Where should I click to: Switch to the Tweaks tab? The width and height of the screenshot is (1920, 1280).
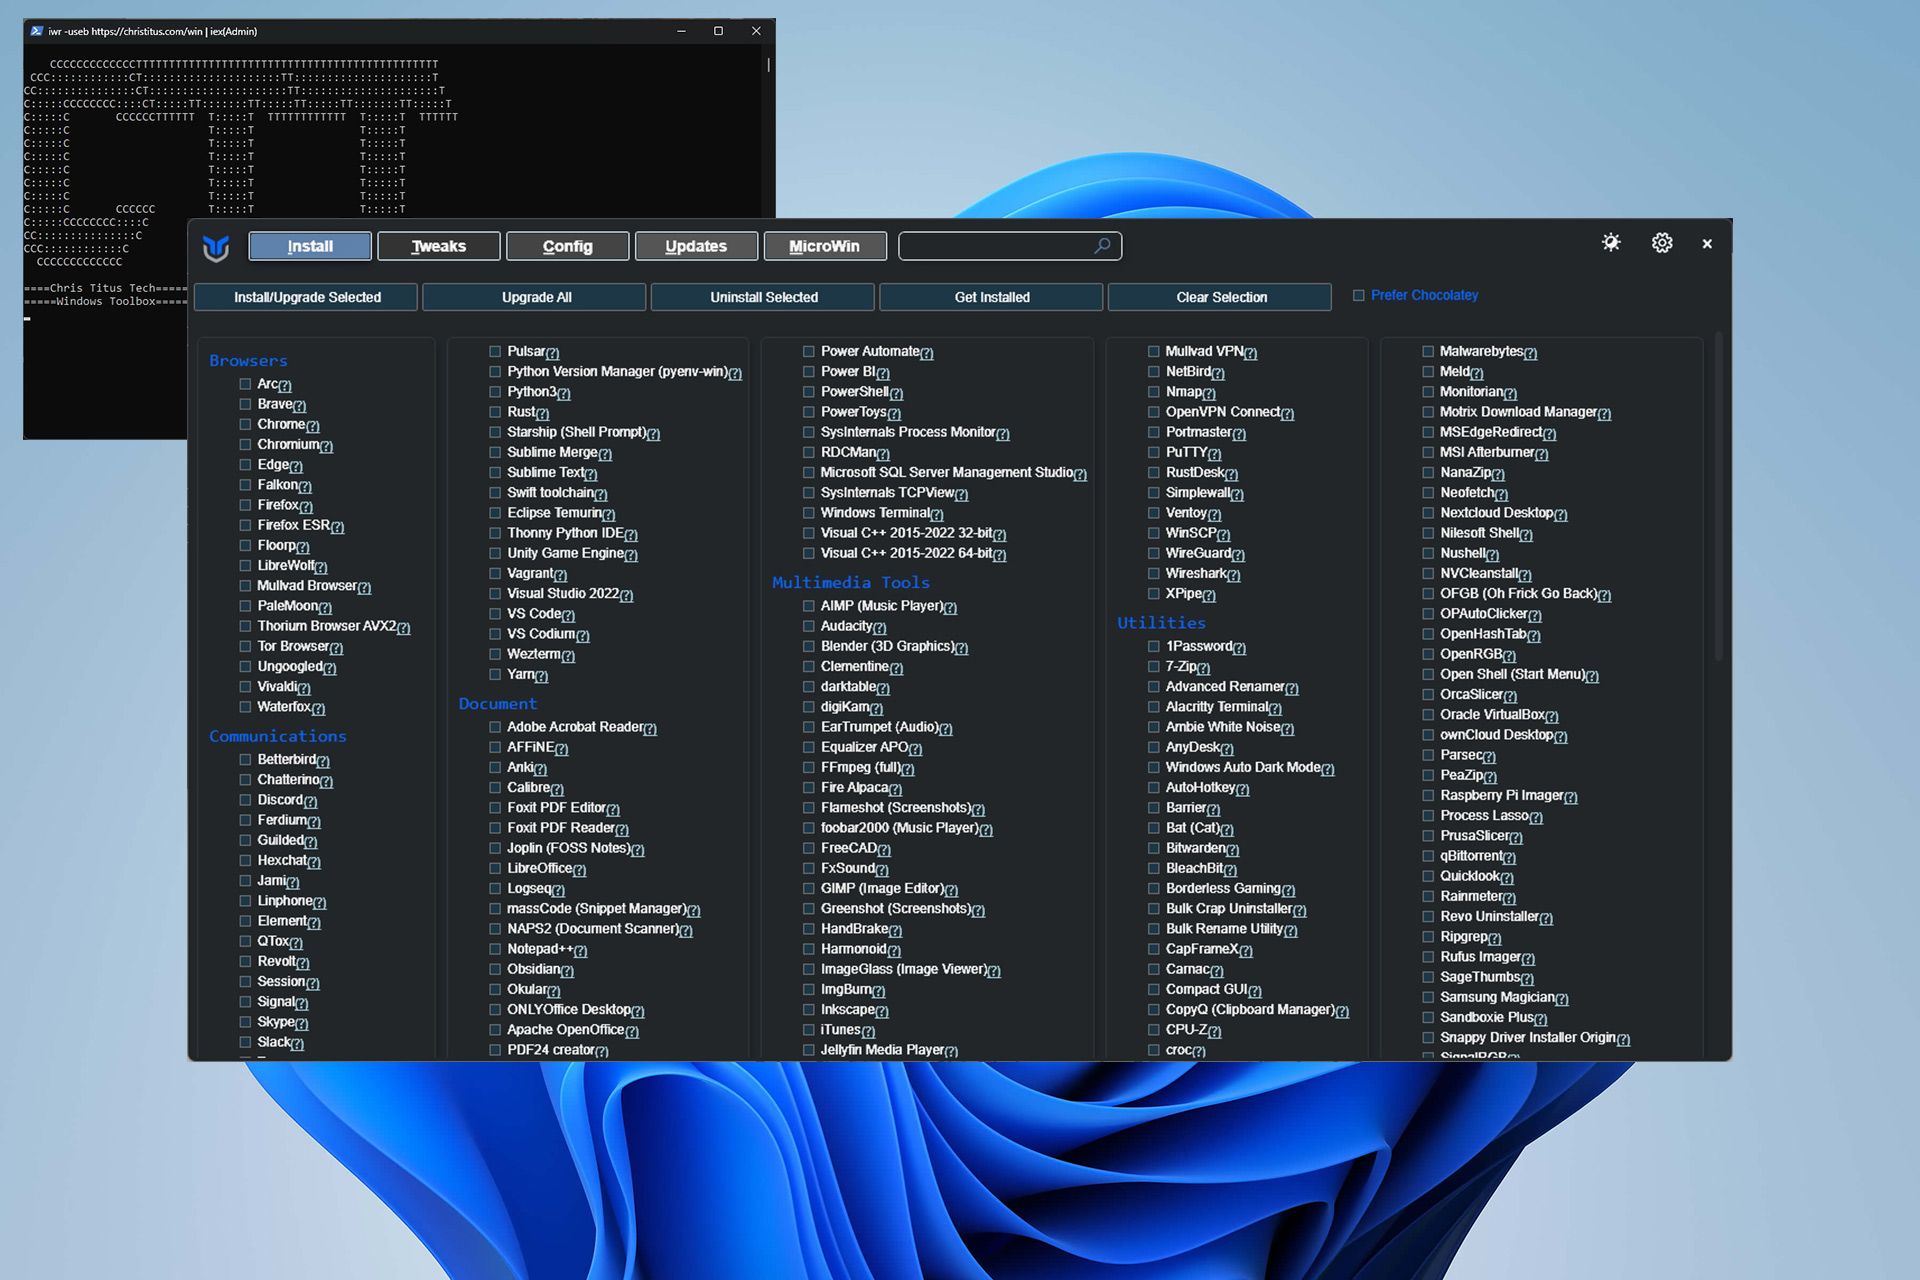438,245
